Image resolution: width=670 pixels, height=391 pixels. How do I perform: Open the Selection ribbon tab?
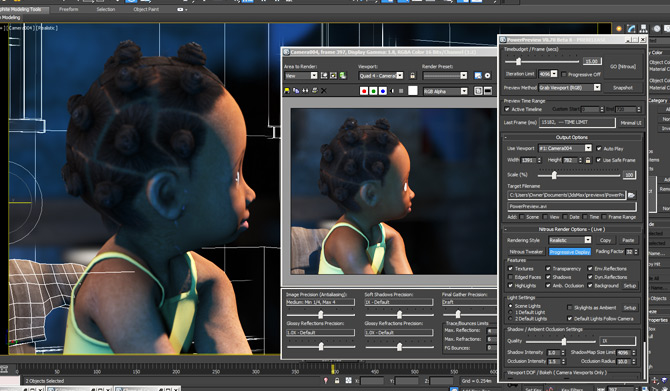point(106,9)
